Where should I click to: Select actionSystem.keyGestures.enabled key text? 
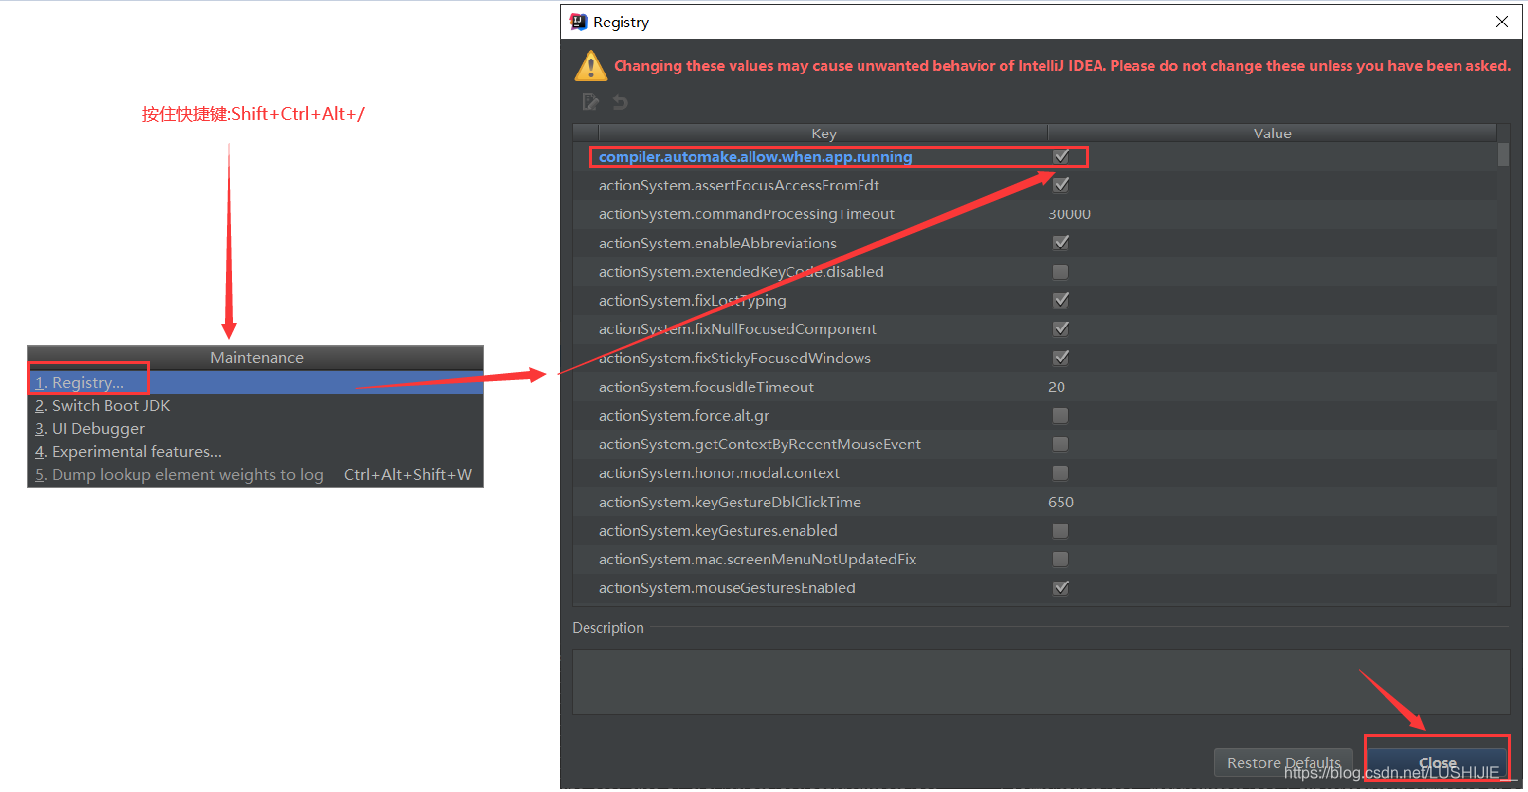point(718,531)
